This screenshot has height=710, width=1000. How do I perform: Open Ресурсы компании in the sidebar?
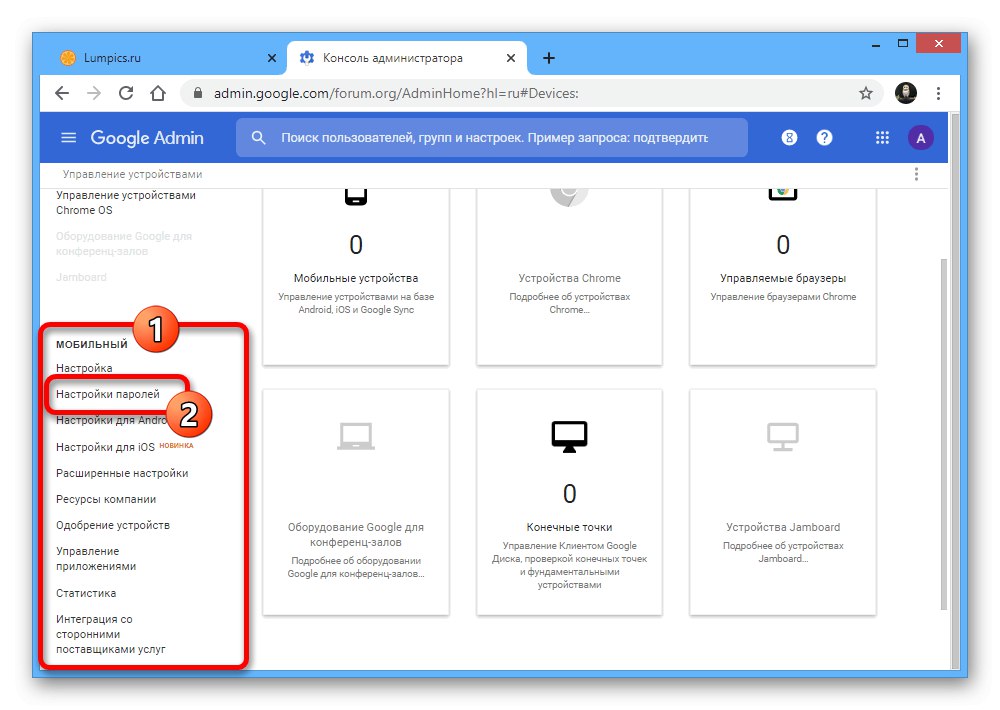(106, 499)
